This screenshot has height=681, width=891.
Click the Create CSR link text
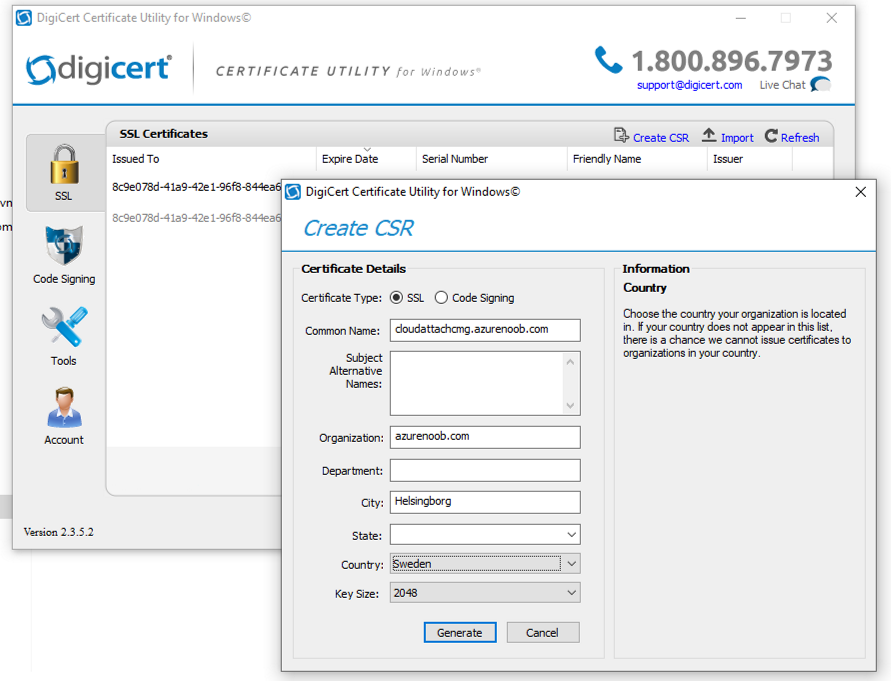coord(661,138)
